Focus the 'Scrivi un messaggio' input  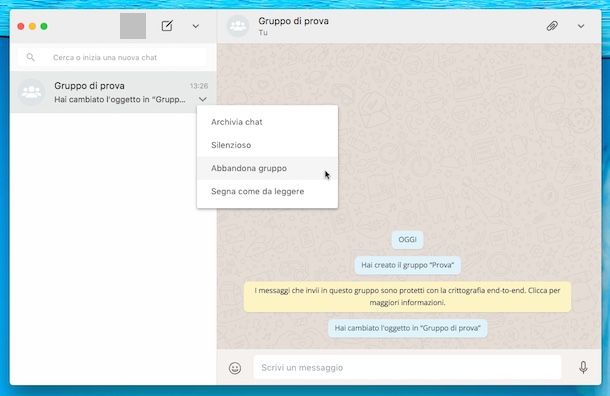point(407,367)
